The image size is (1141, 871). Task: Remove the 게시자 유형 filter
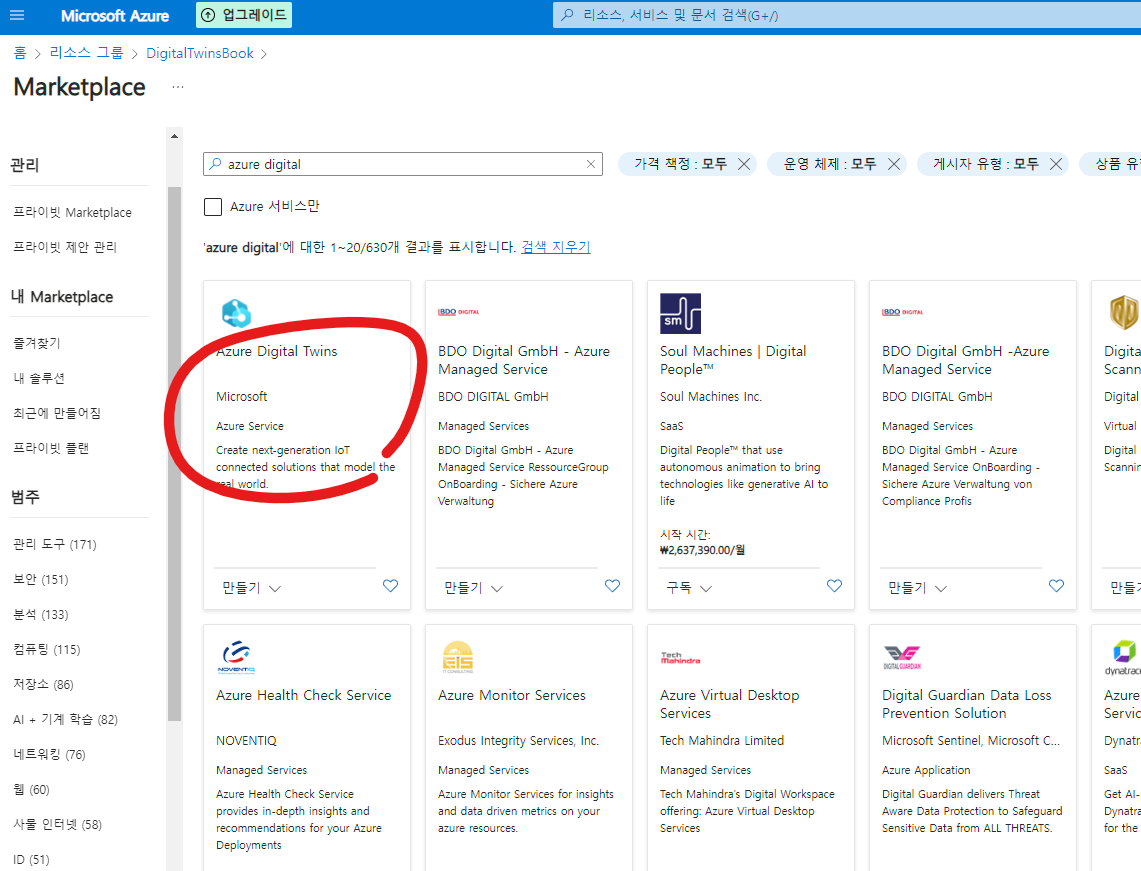[1056, 164]
